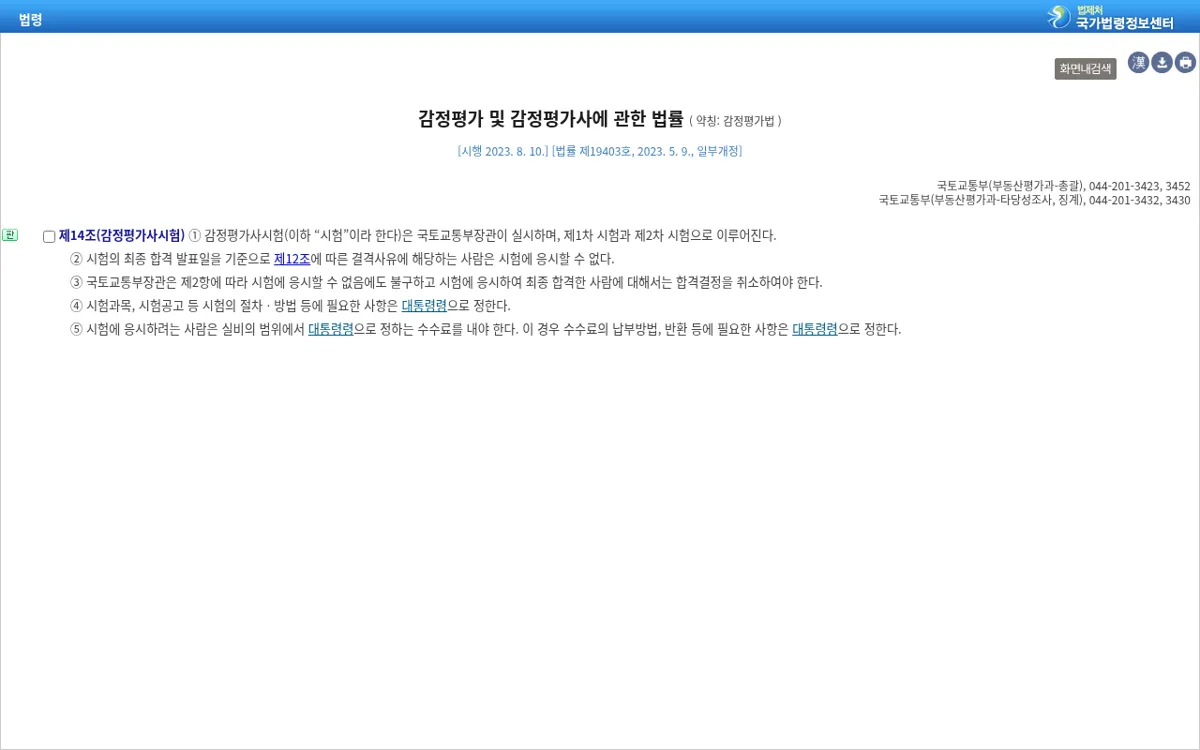The height and width of the screenshot is (750, 1200).
Task: Click the download (save) icon
Action: click(1162, 63)
